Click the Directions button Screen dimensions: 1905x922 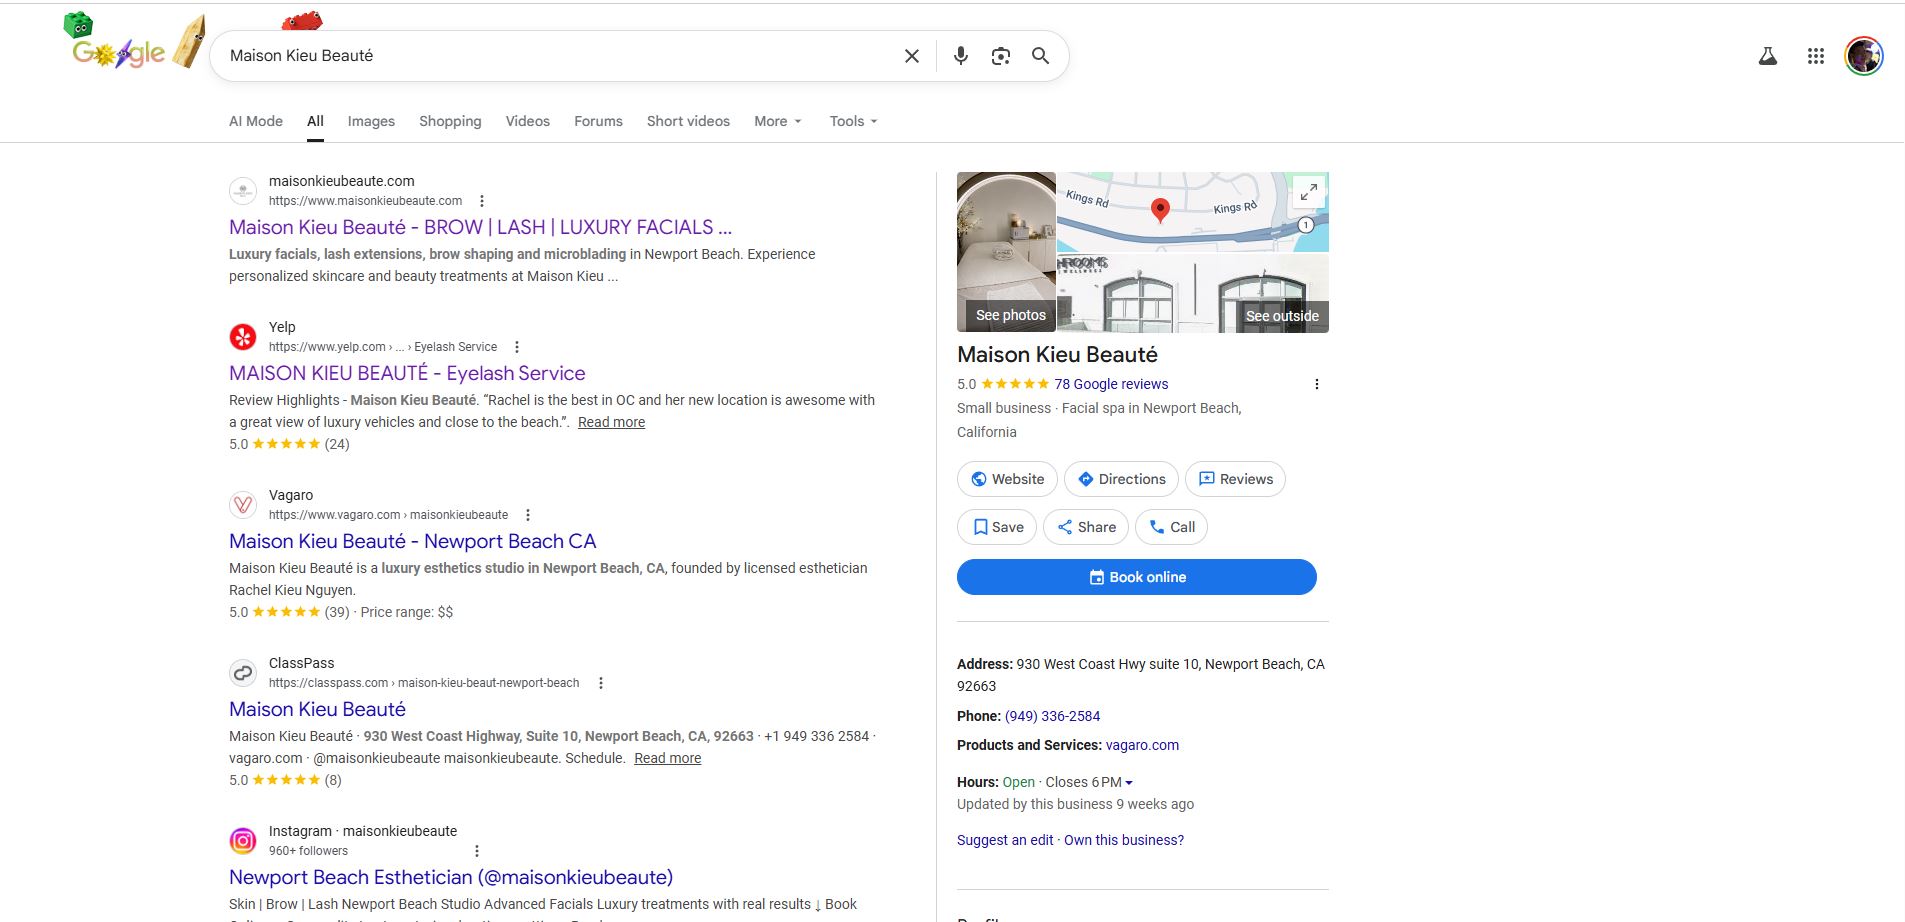click(x=1121, y=479)
